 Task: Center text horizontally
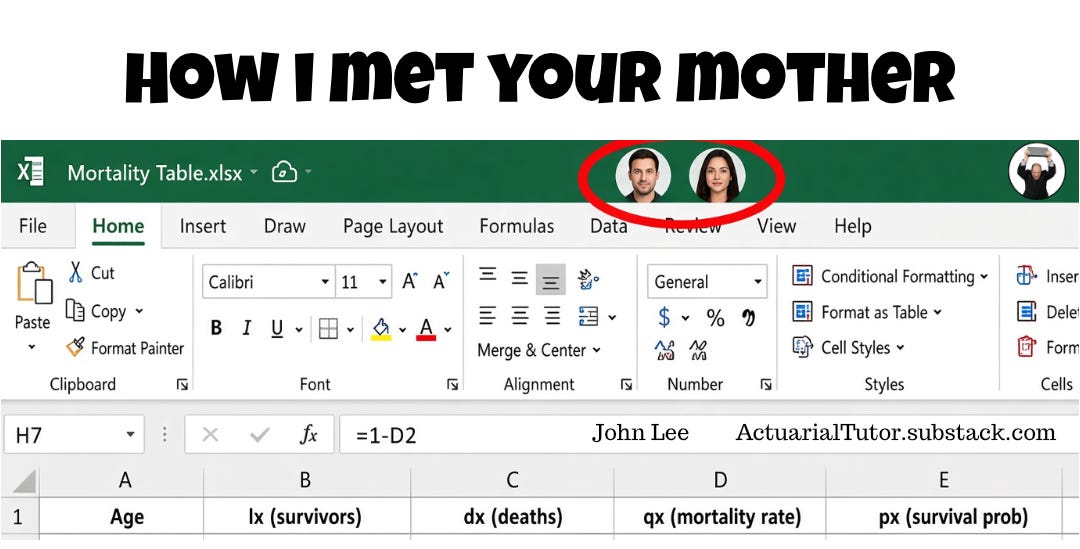[520, 316]
